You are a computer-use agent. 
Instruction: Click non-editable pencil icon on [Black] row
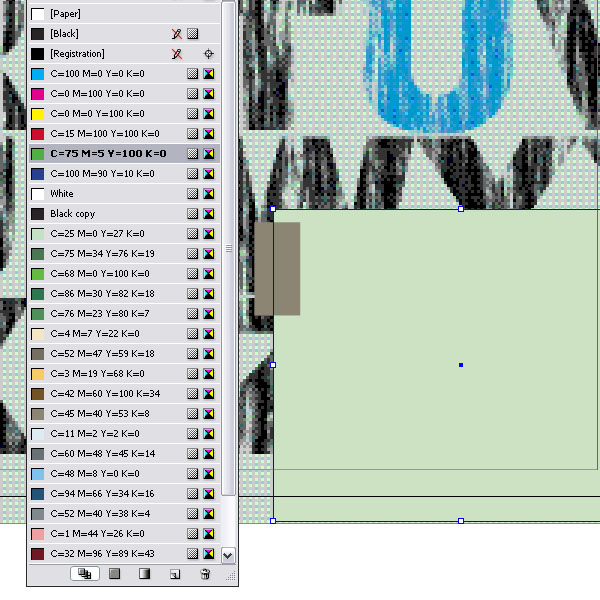[176, 34]
